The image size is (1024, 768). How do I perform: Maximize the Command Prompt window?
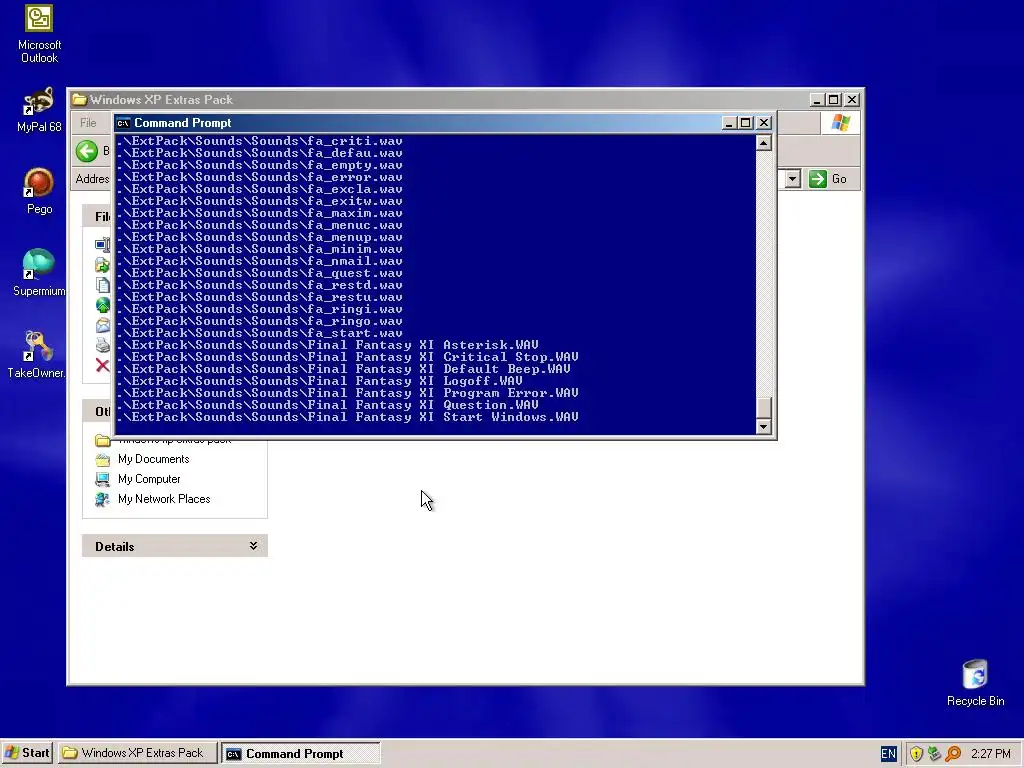(746, 123)
